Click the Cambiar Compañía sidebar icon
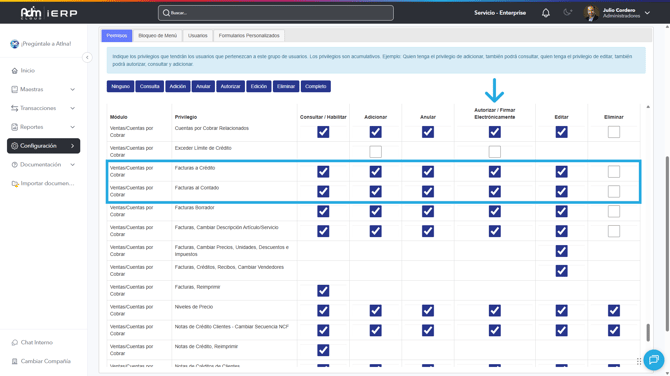This screenshot has width=670, height=376. 15,361
